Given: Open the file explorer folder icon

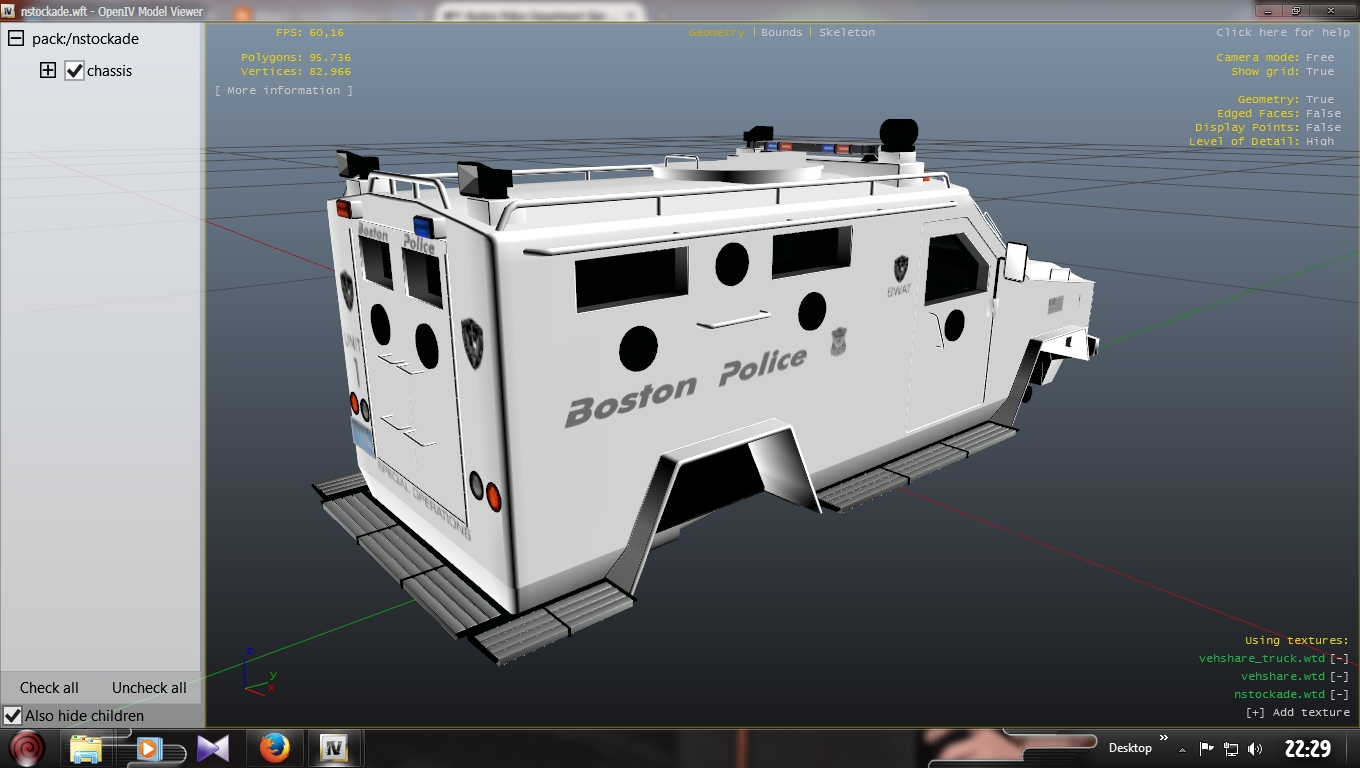Looking at the screenshot, I should click(87, 748).
